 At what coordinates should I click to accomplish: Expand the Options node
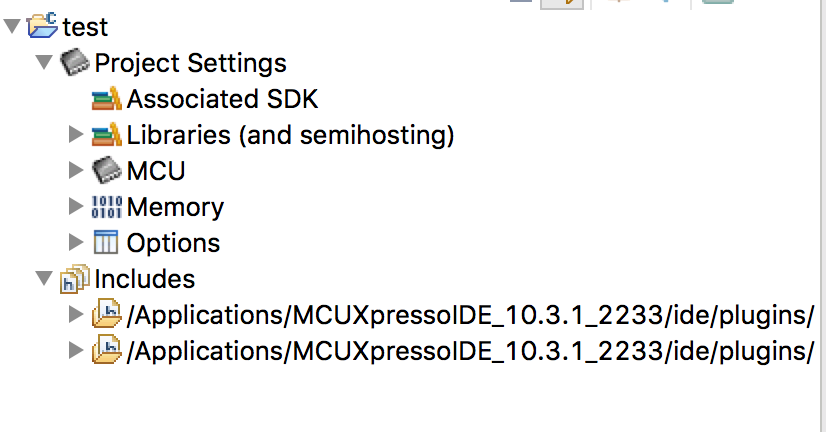pyautogui.click(x=75, y=243)
